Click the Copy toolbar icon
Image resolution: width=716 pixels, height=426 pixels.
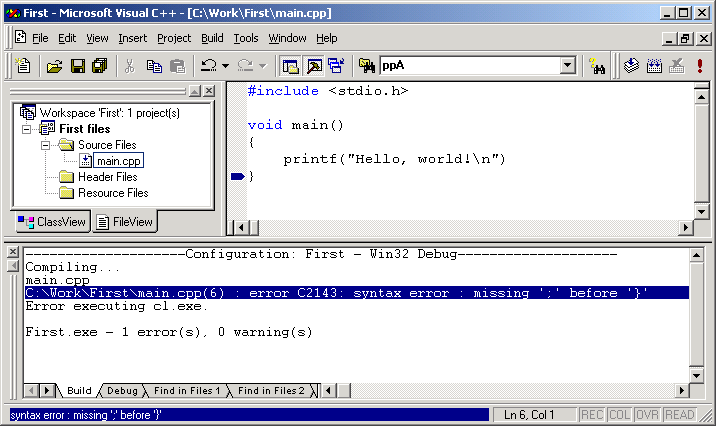(x=154, y=66)
